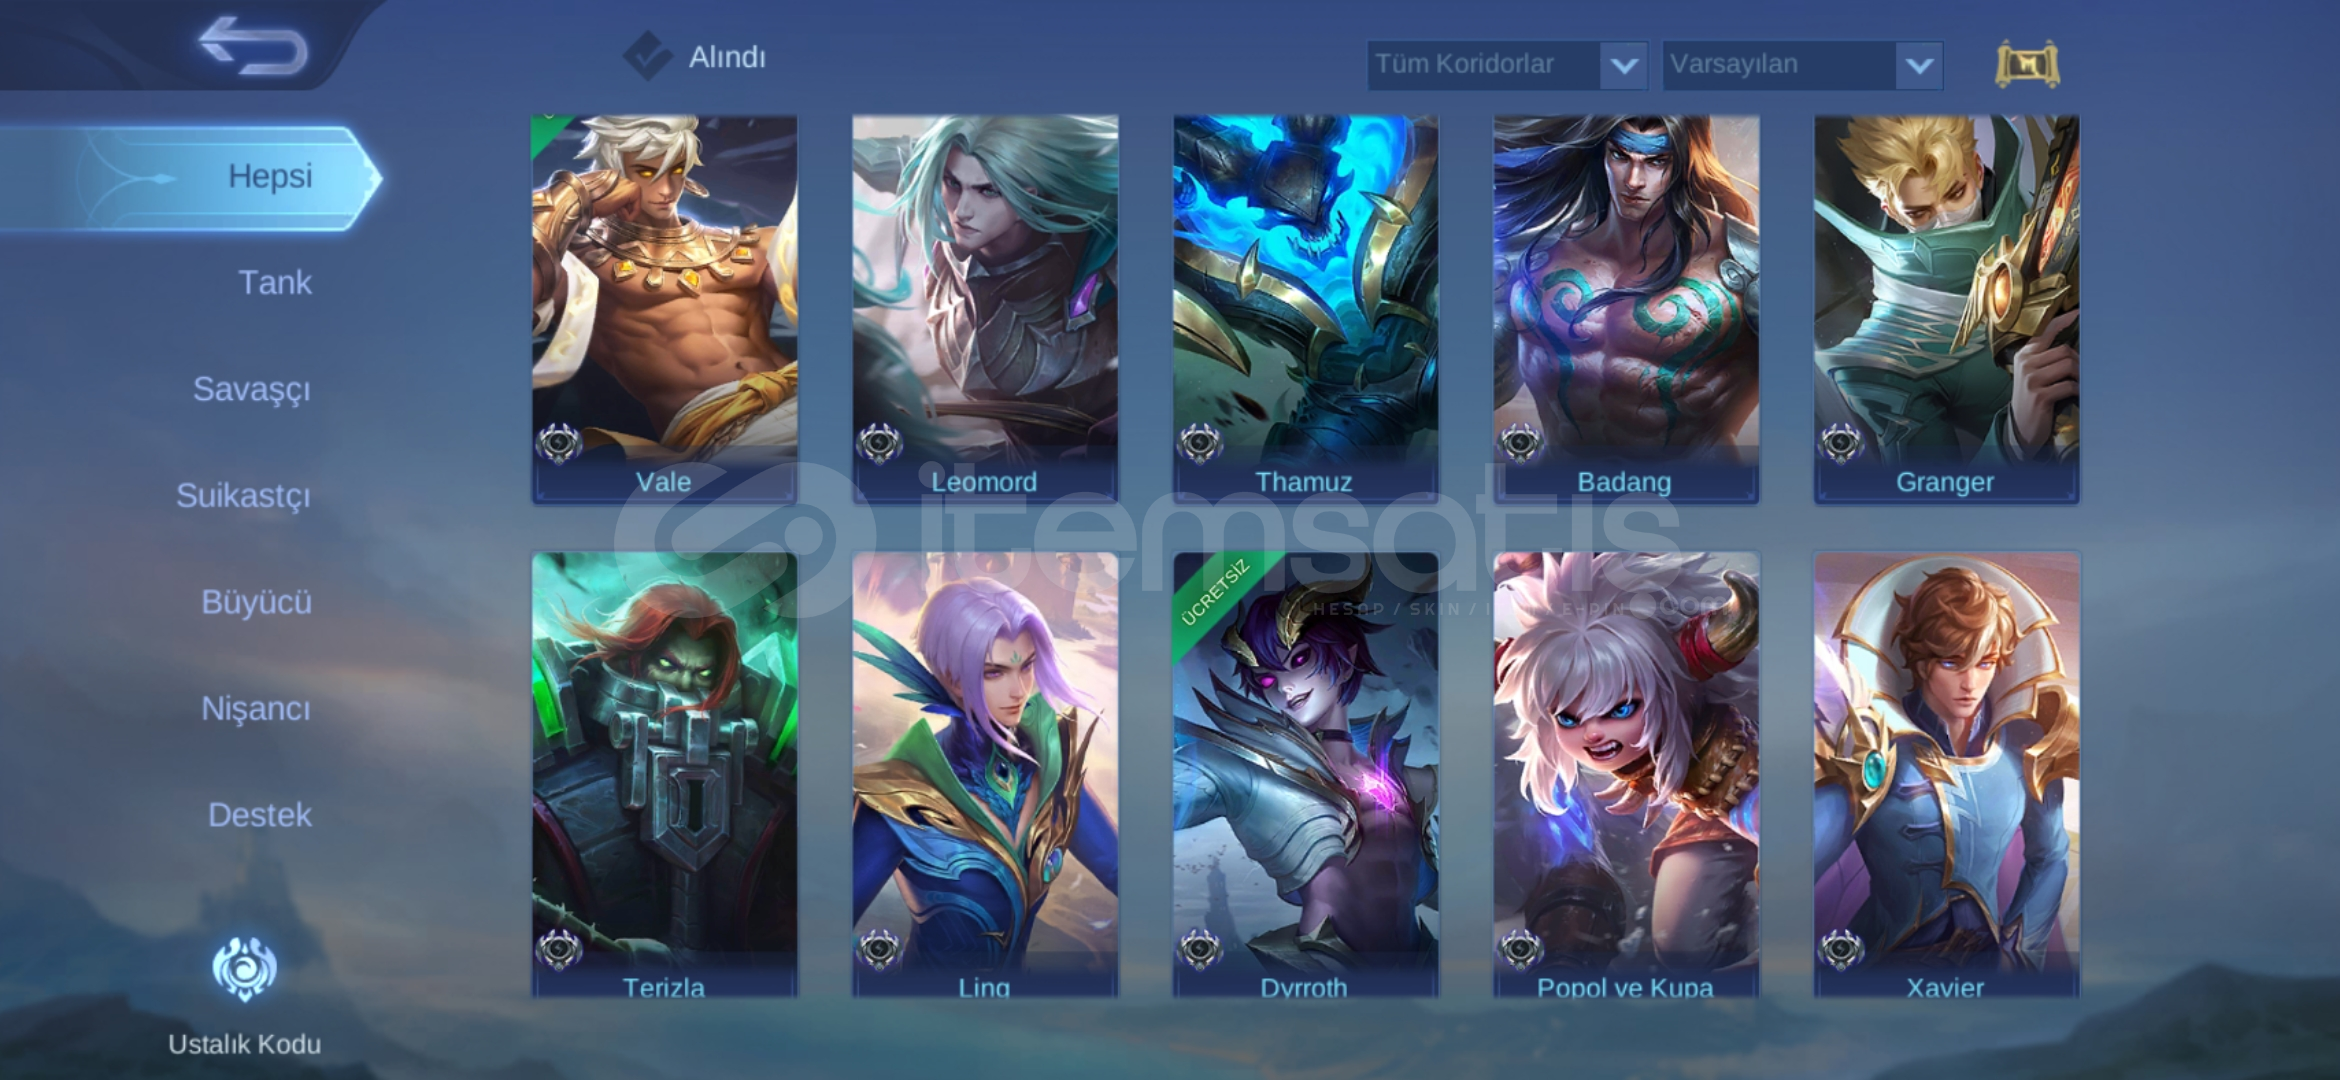Viewport: 2340px width, 1080px height.
Task: Click the mastery badge on Xavier's card
Action: [1841, 949]
